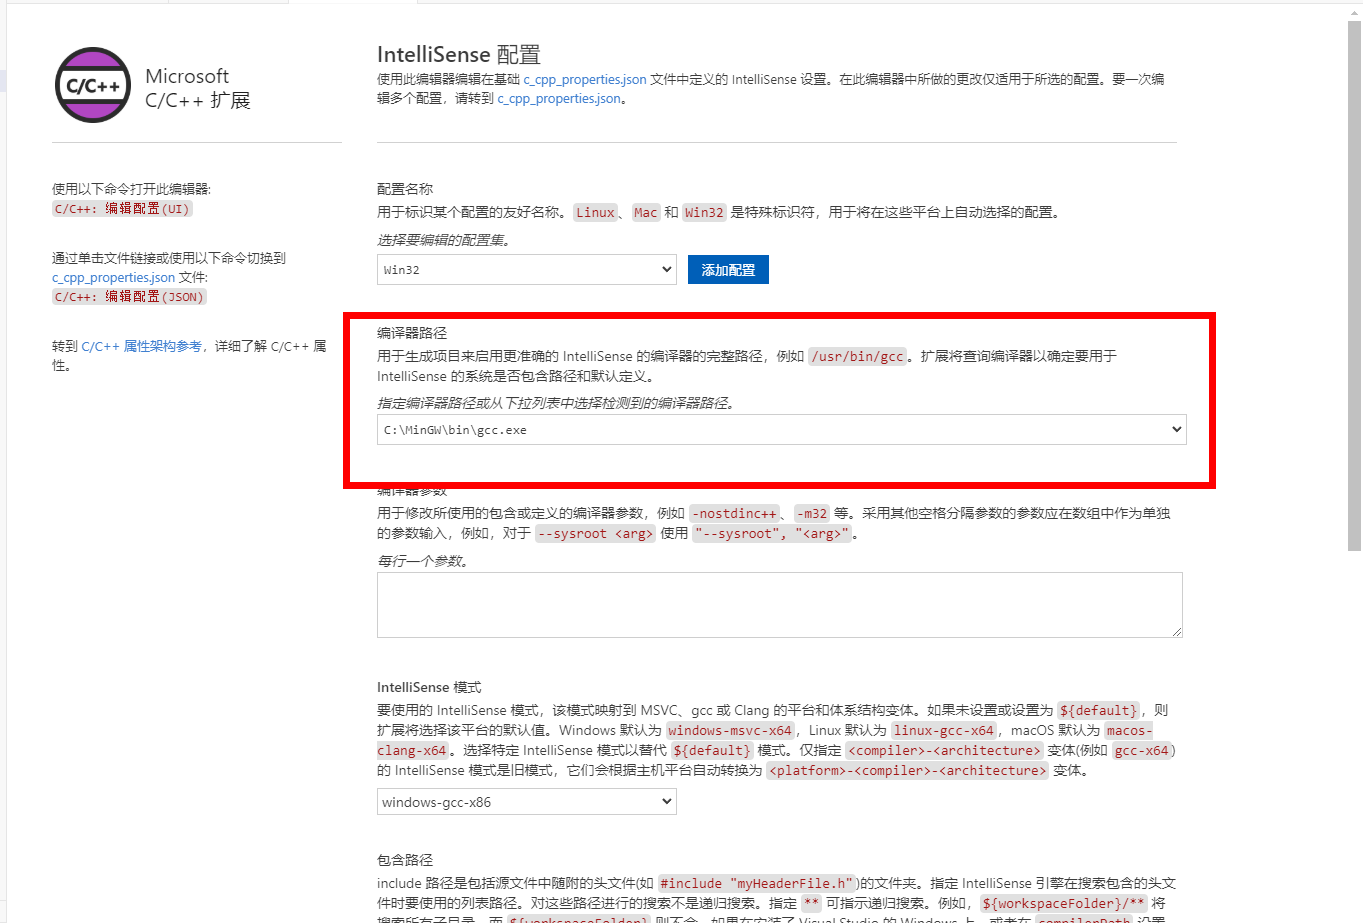Open the sidebar c_cpp_properties.json link
The width and height of the screenshot is (1363, 923).
click(114, 277)
